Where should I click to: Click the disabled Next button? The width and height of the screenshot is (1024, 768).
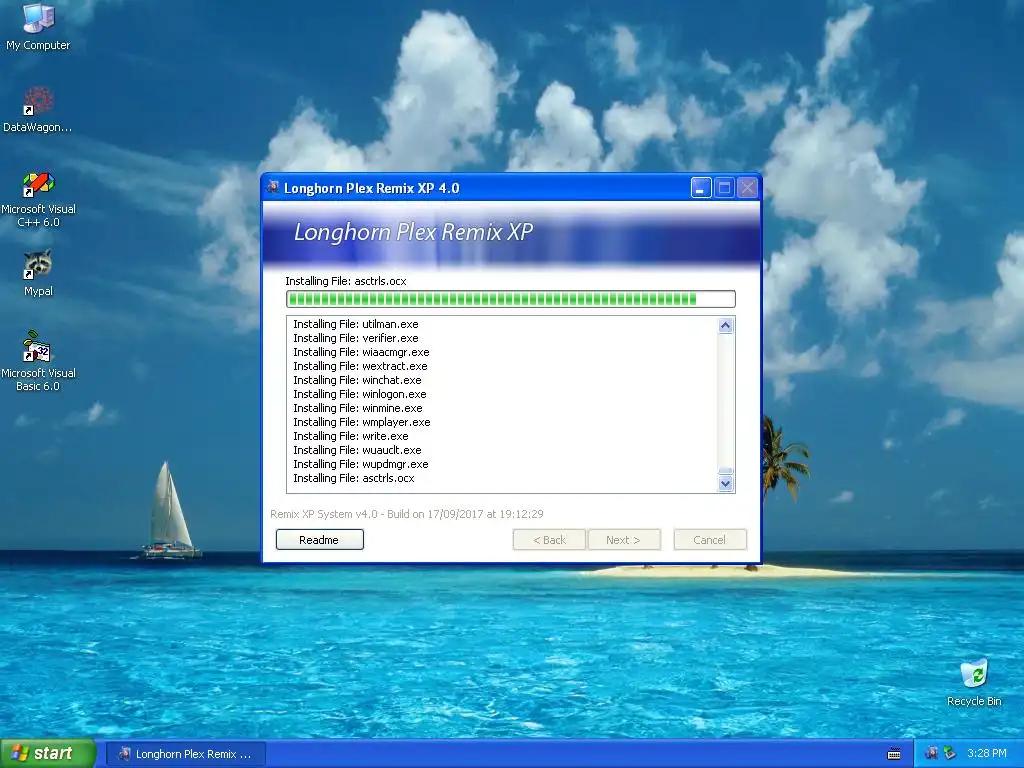tap(624, 540)
